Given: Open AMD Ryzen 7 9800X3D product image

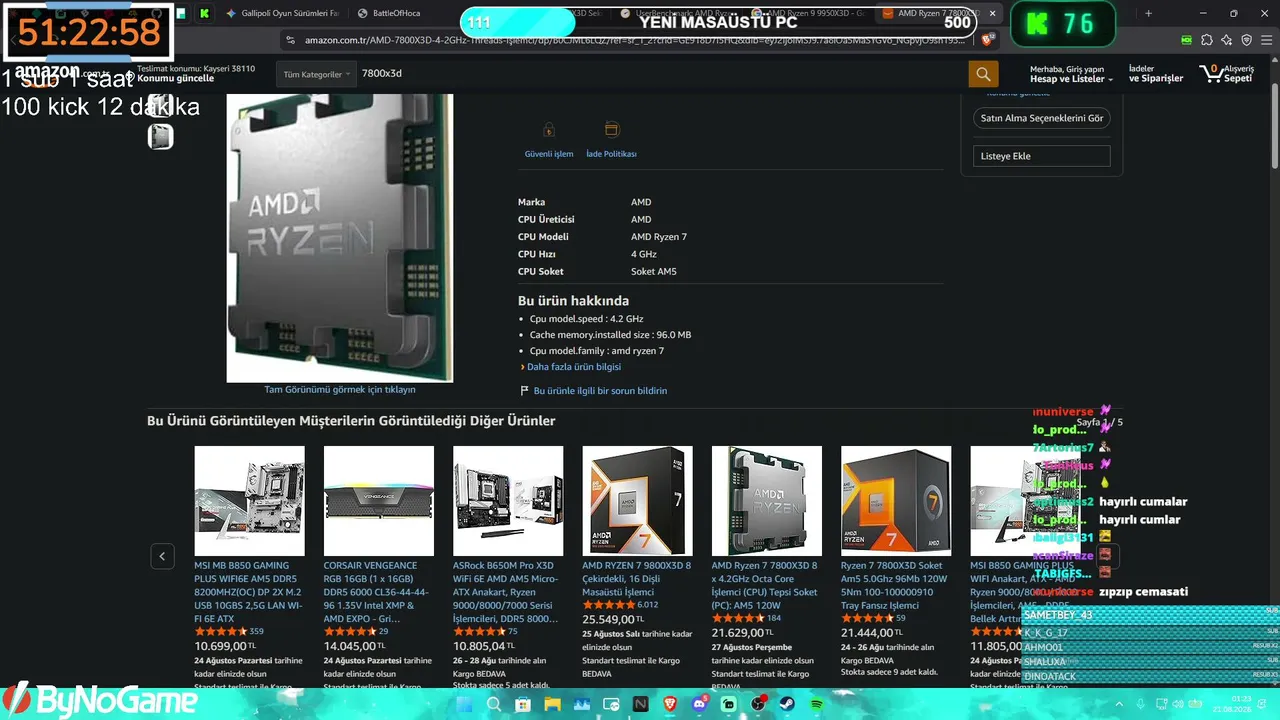Looking at the screenshot, I should [637, 501].
